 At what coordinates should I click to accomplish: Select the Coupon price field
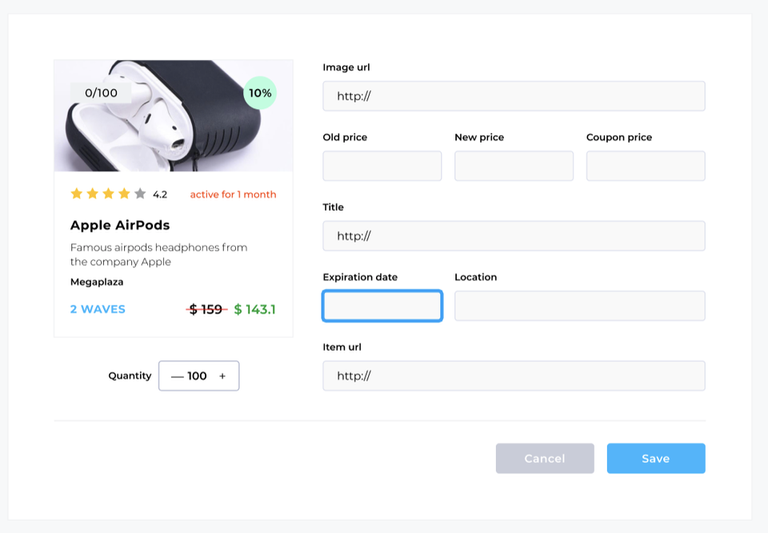[x=645, y=166]
